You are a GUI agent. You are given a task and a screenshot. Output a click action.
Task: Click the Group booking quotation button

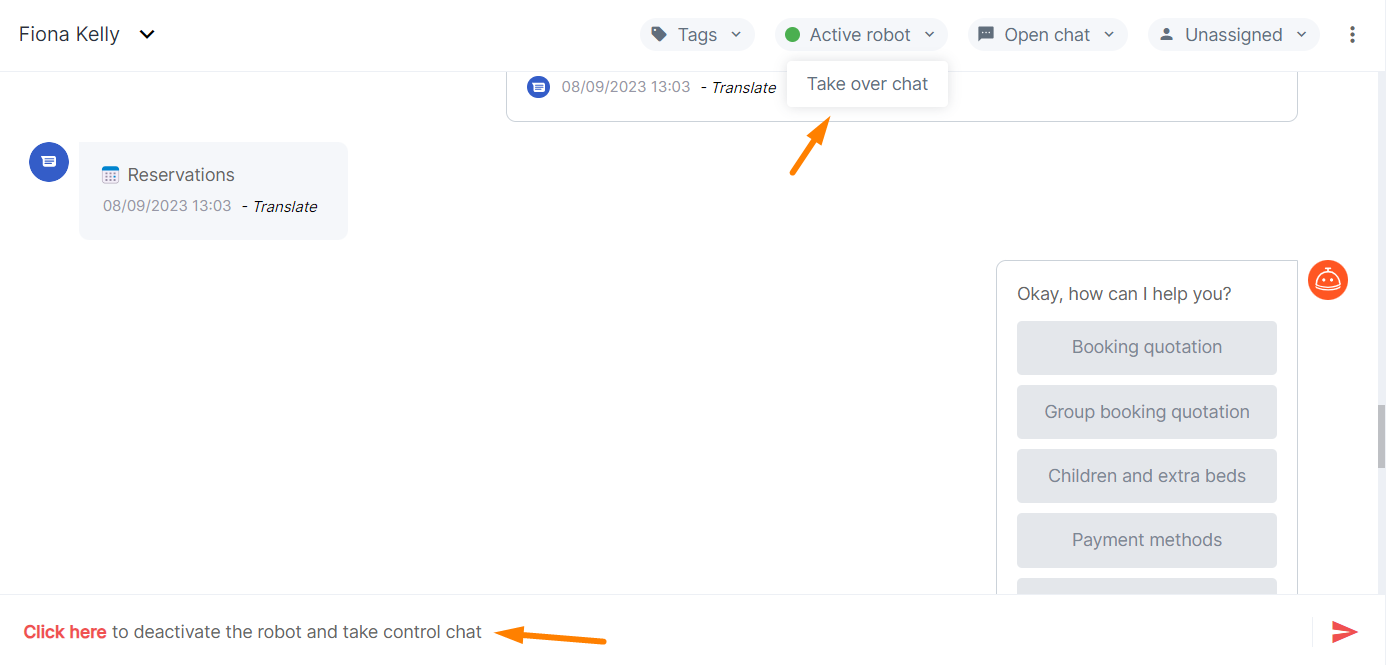point(1147,412)
